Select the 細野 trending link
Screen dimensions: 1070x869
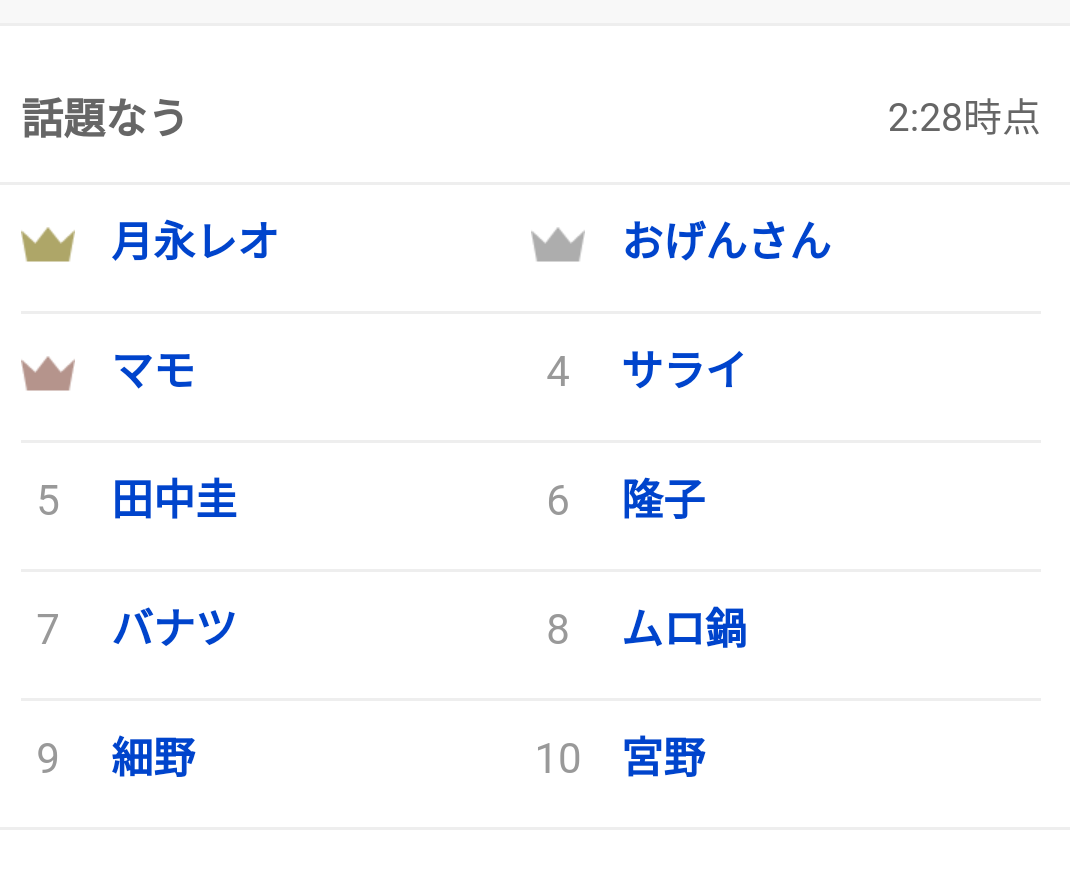(154, 757)
